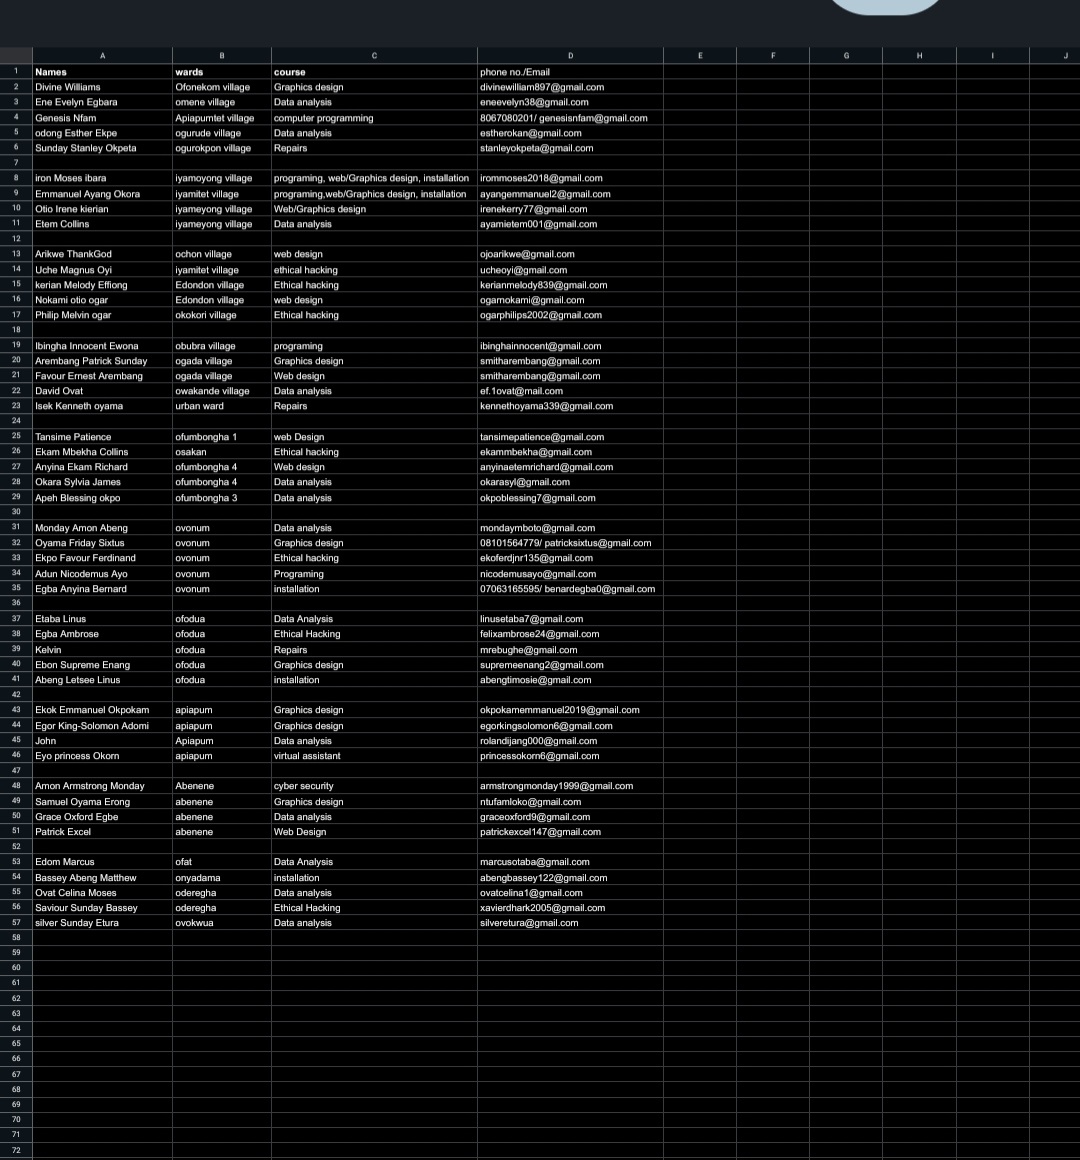This screenshot has height=1160, width=1080.
Task: Select column G header
Action: coord(846,55)
